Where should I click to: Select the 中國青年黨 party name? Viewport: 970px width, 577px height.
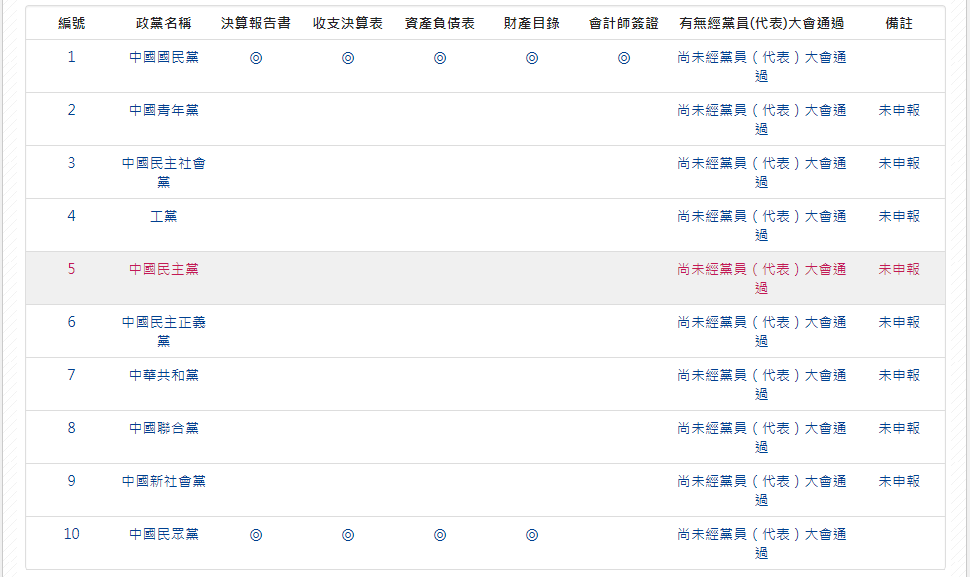164,110
